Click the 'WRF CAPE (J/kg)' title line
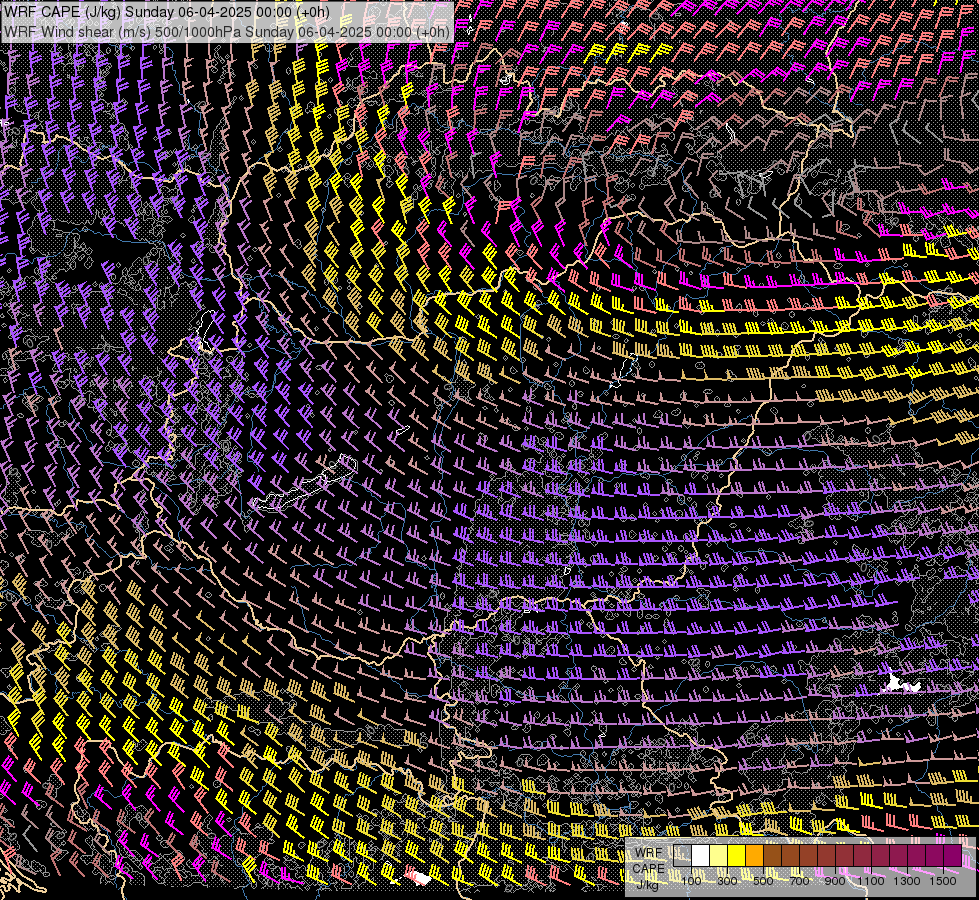 (167, 12)
